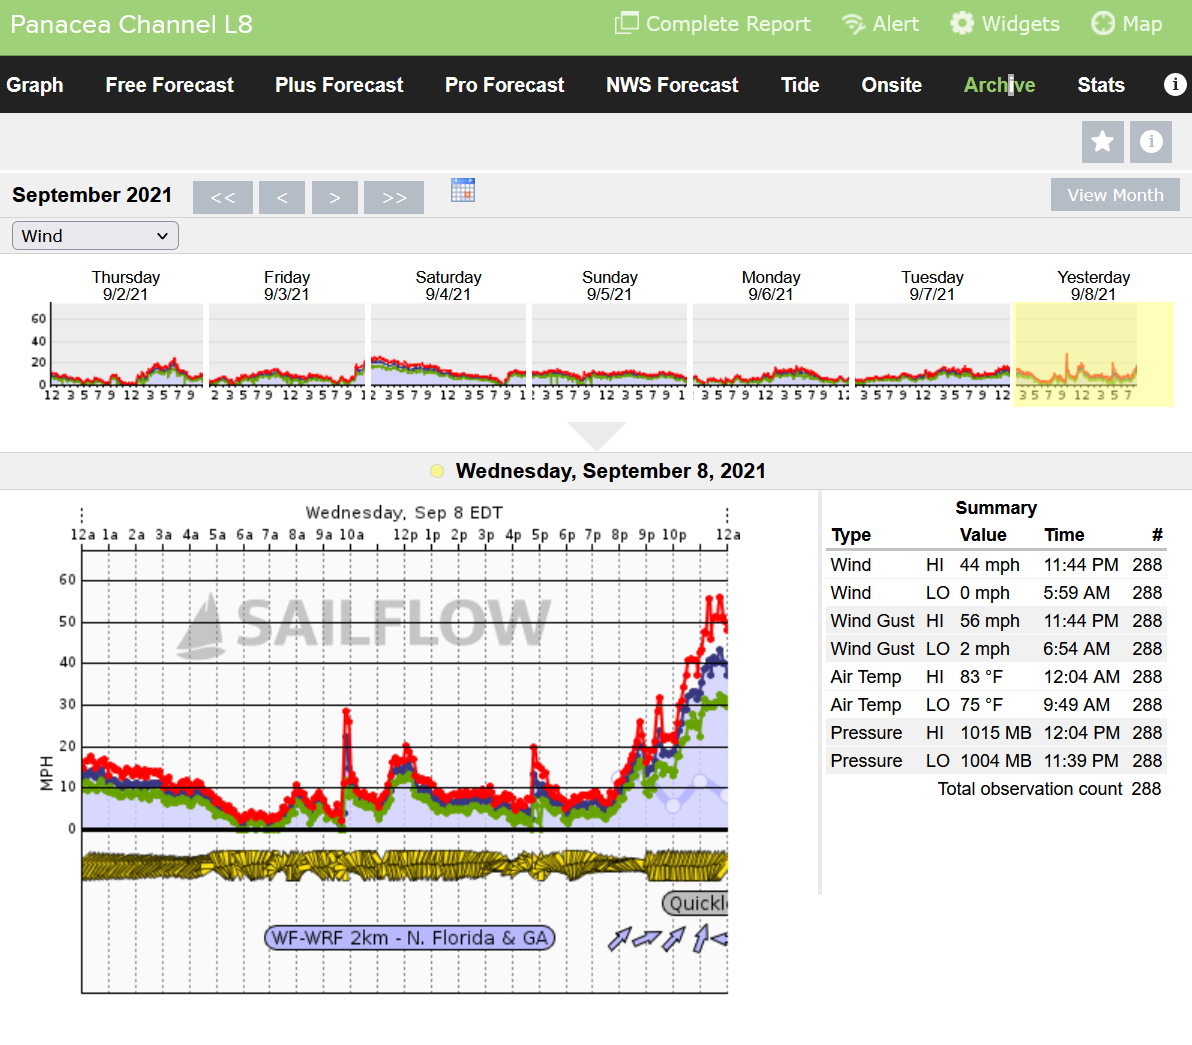Click the Type column header
Image resolution: width=1192 pixels, height=1045 pixels.
(851, 535)
